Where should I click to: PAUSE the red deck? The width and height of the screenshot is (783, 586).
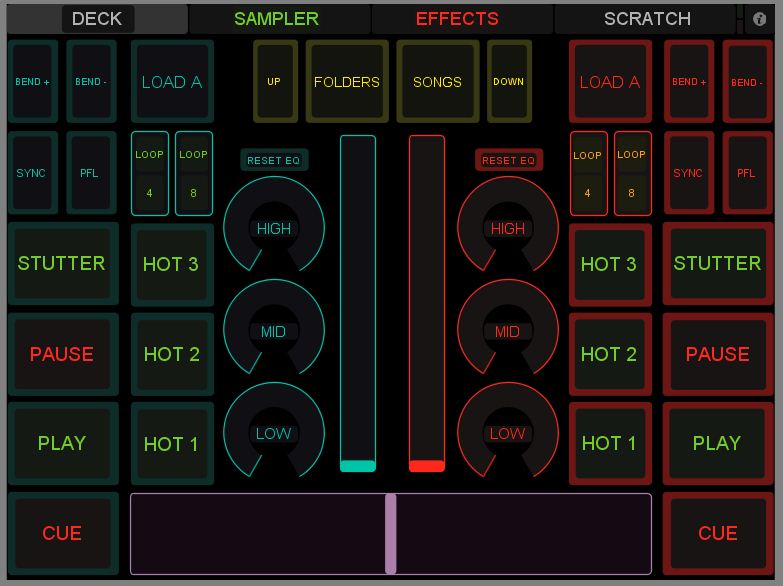tap(718, 354)
